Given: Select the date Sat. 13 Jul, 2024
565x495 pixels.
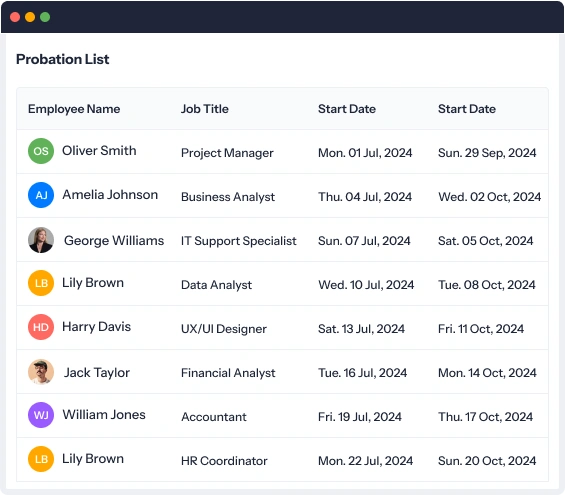Looking at the screenshot, I should (361, 329).
